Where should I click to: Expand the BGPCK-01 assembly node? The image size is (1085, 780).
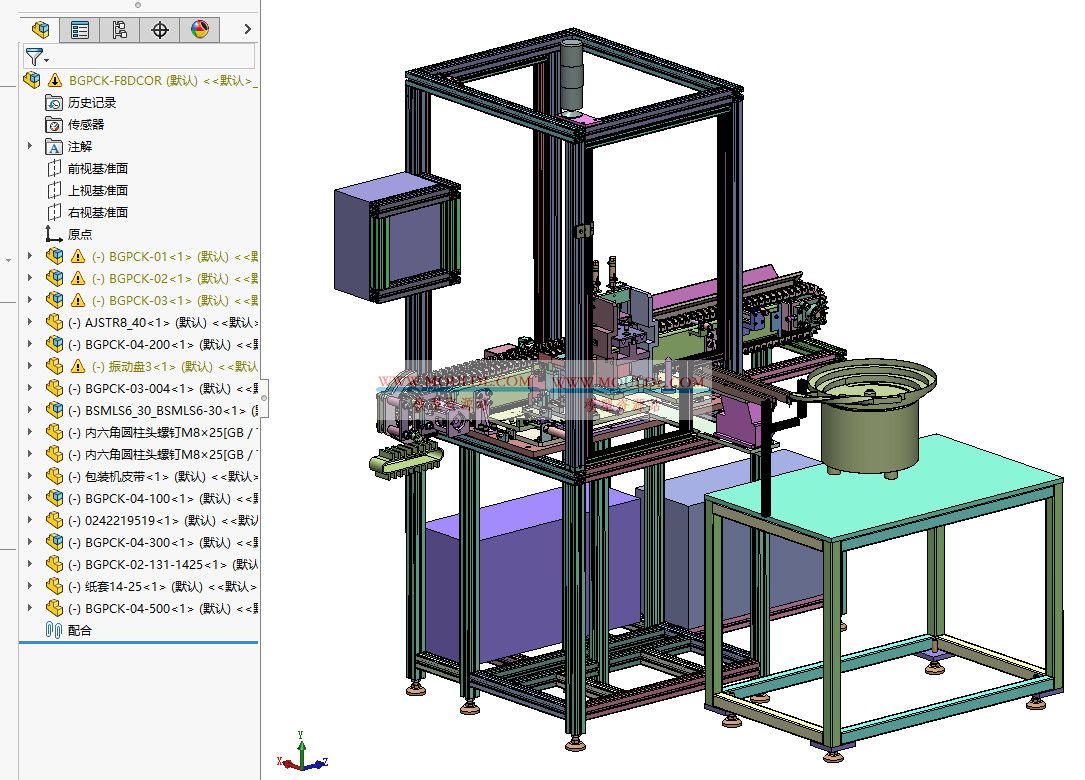pyautogui.click(x=29, y=255)
